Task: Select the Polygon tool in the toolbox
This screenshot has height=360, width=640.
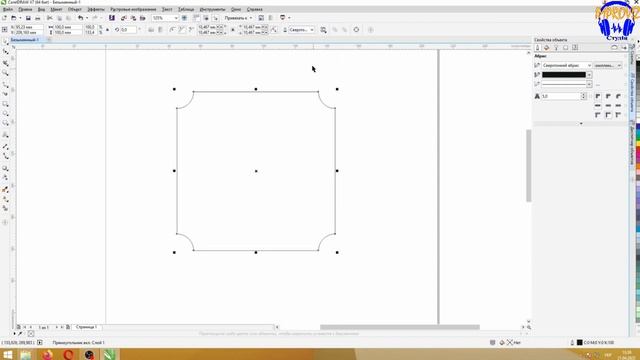Action: click(5, 123)
